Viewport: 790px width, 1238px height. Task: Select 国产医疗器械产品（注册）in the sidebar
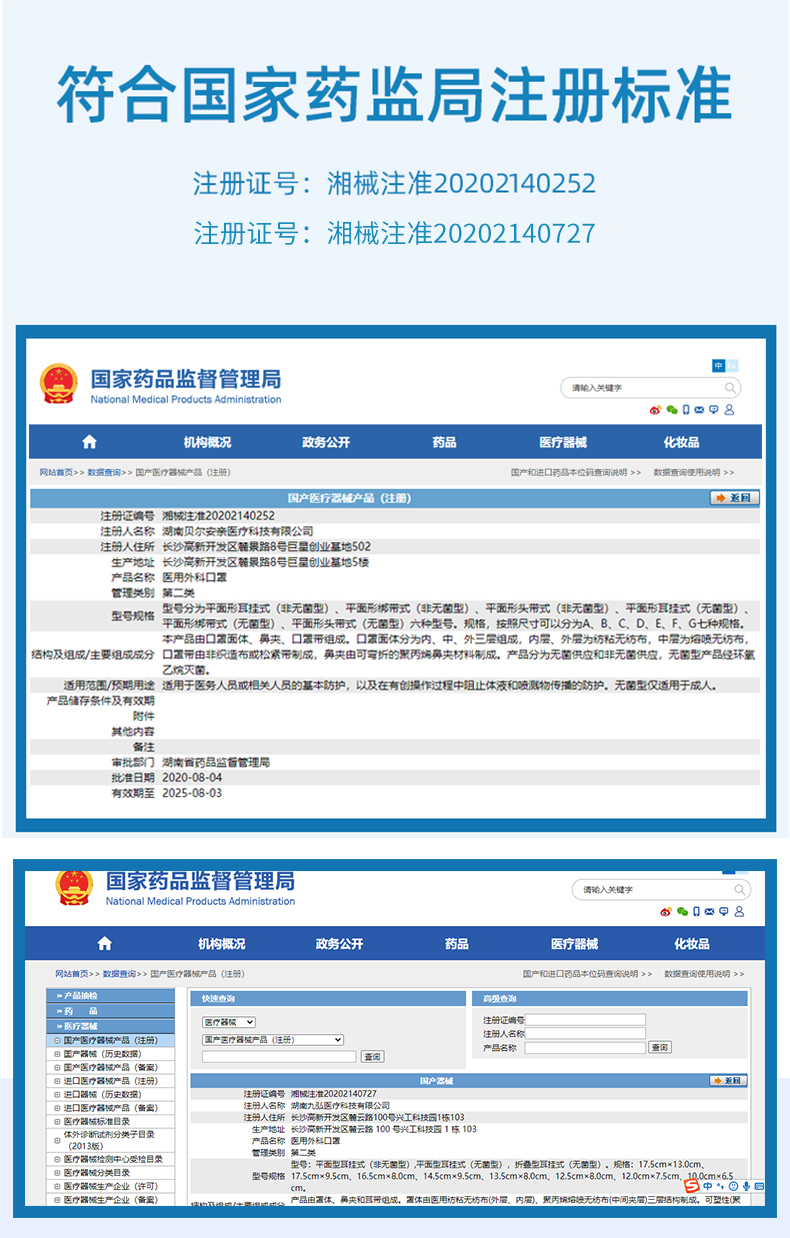111,1040
